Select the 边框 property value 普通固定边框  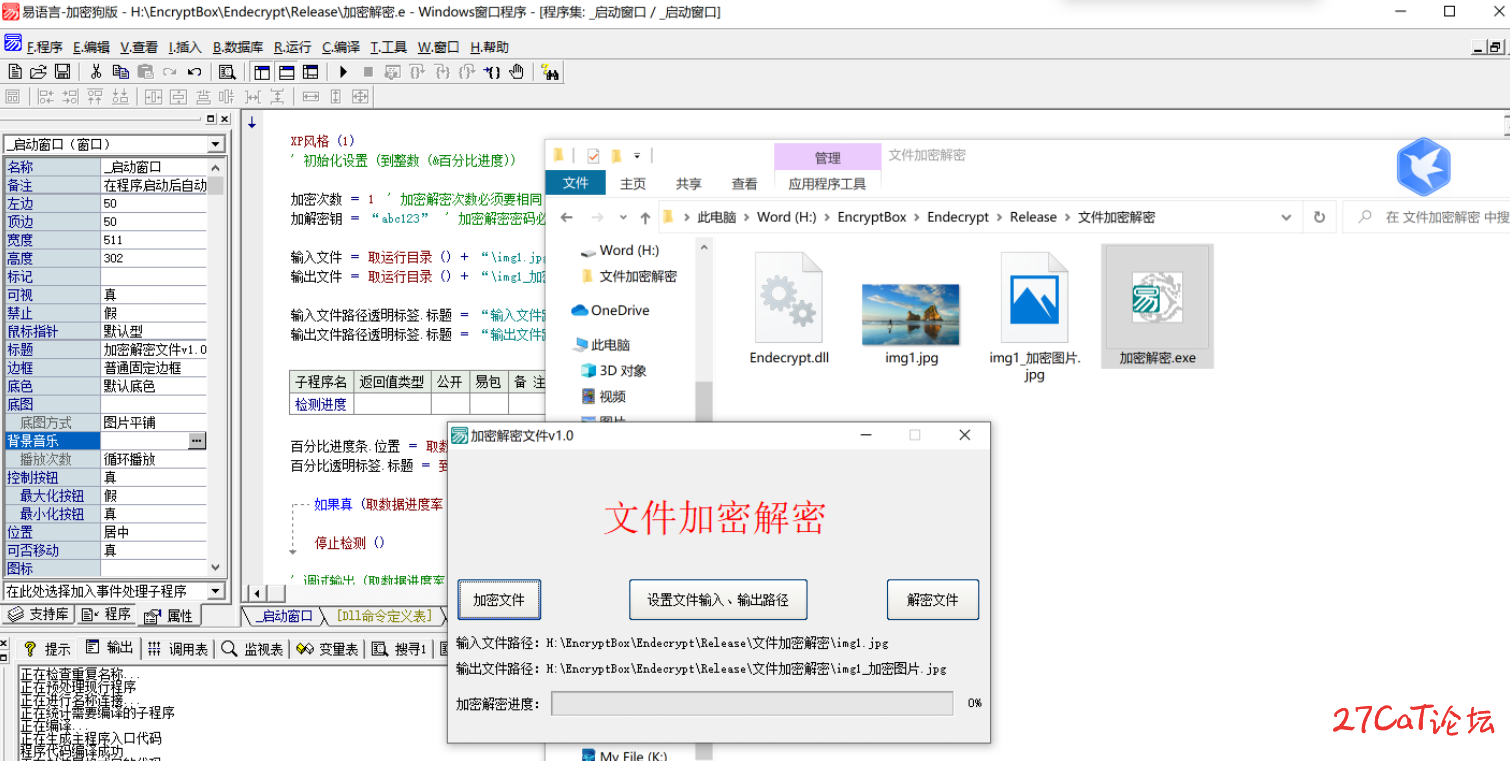pos(154,368)
